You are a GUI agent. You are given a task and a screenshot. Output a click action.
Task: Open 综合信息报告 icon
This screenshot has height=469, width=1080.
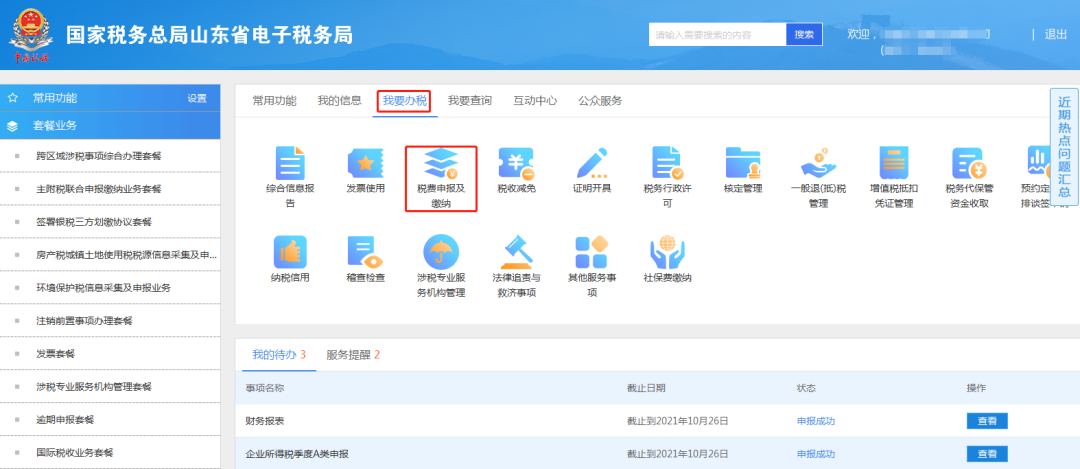[x=290, y=164]
